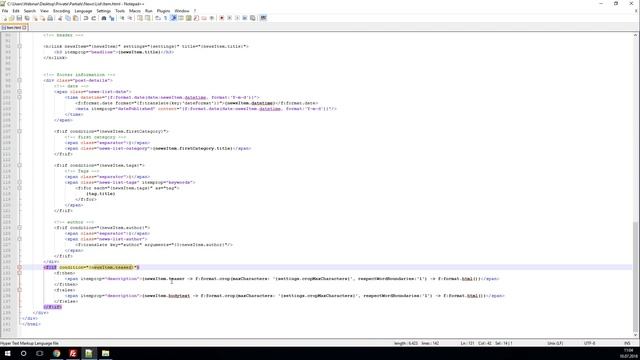The width and height of the screenshot is (640, 360).
Task: Open FileZilla from the taskbar
Action: [73, 353]
